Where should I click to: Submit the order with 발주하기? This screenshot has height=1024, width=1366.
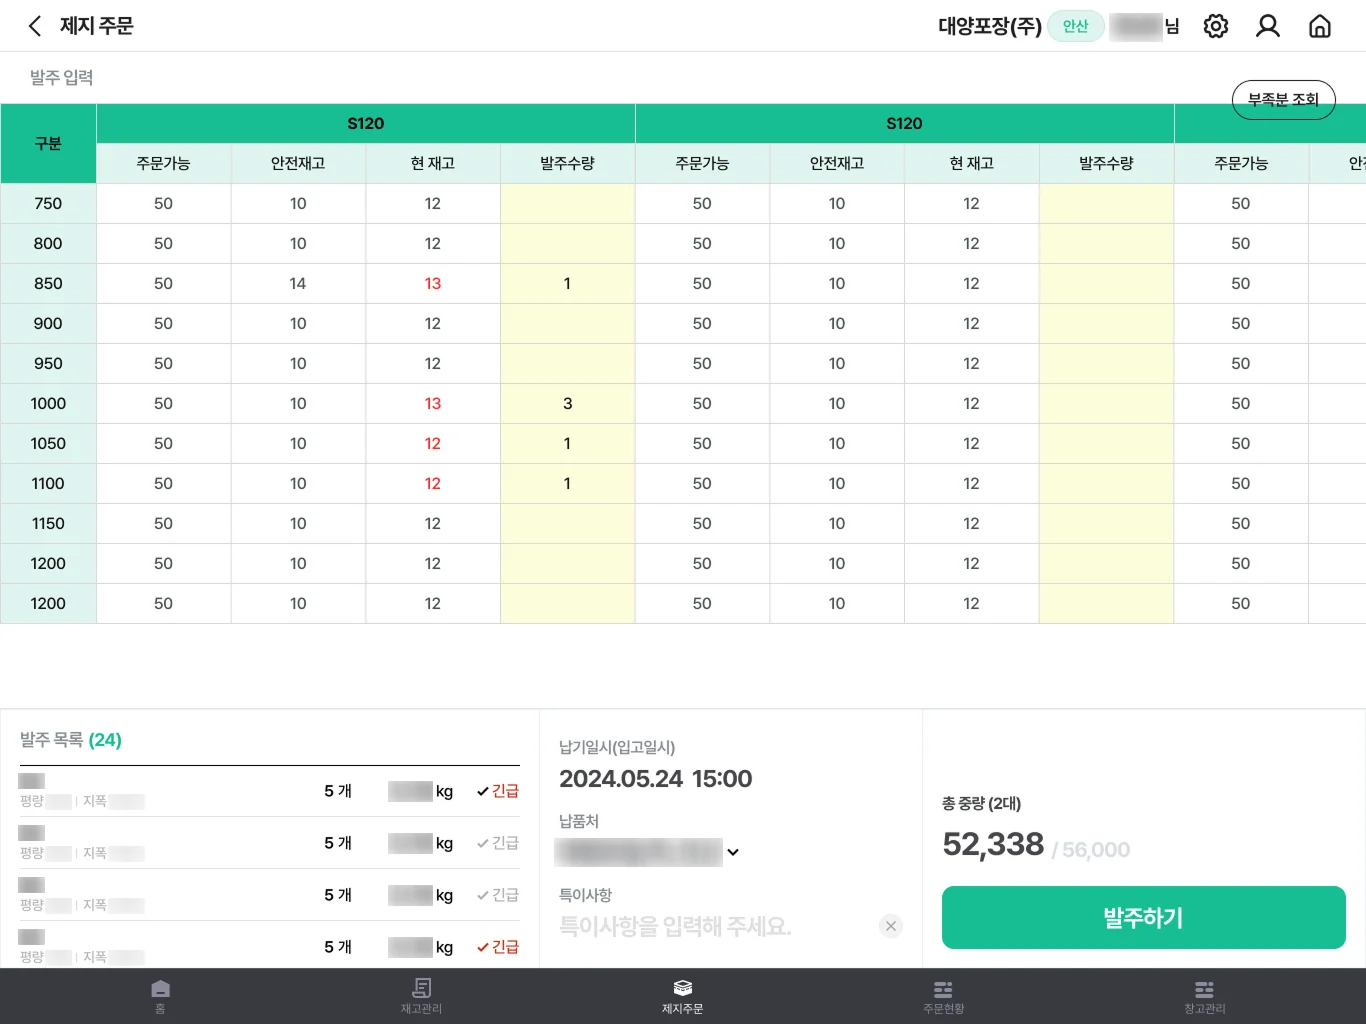(1144, 917)
